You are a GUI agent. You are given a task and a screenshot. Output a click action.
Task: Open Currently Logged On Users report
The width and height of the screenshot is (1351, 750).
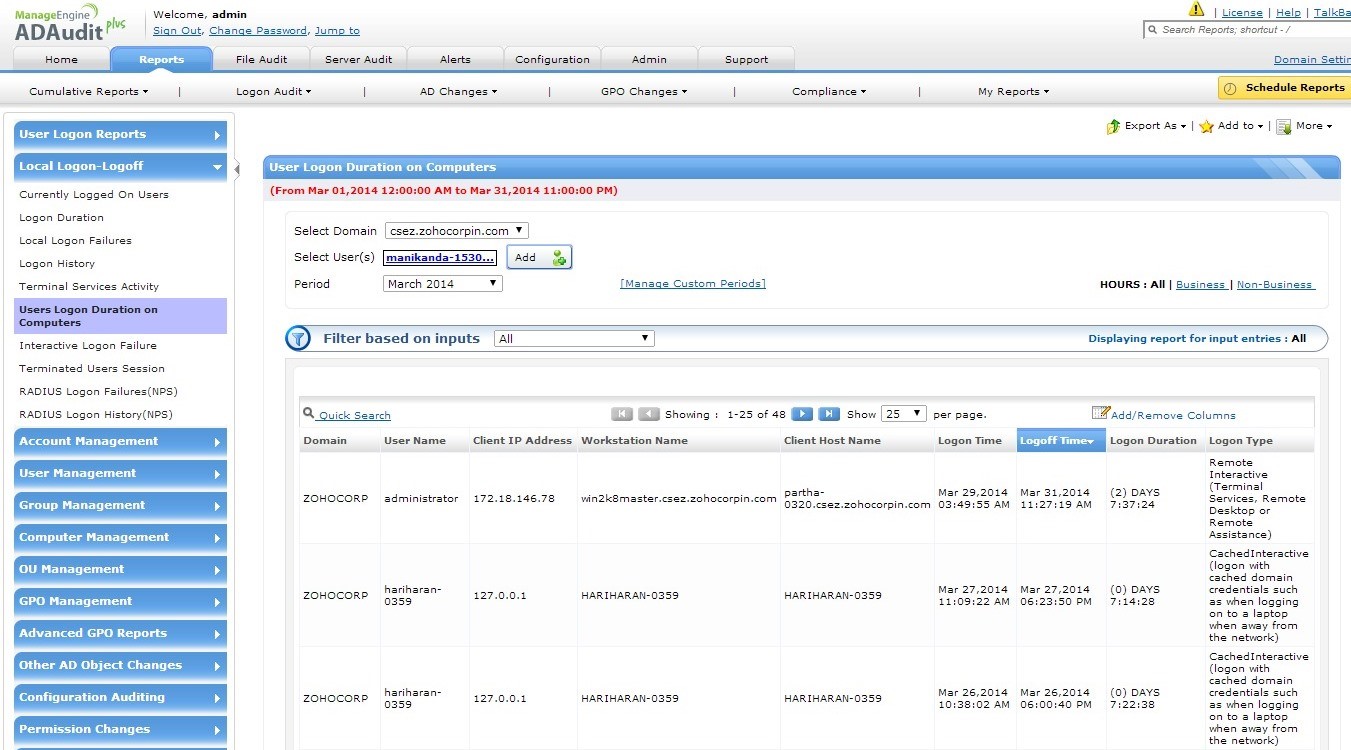tap(94, 195)
